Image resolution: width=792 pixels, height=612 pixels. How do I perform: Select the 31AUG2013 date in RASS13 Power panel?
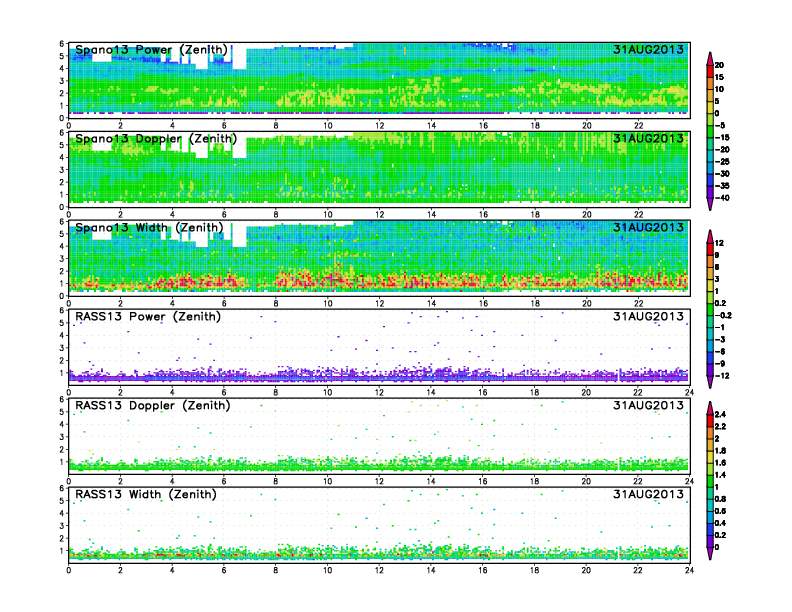click(648, 316)
